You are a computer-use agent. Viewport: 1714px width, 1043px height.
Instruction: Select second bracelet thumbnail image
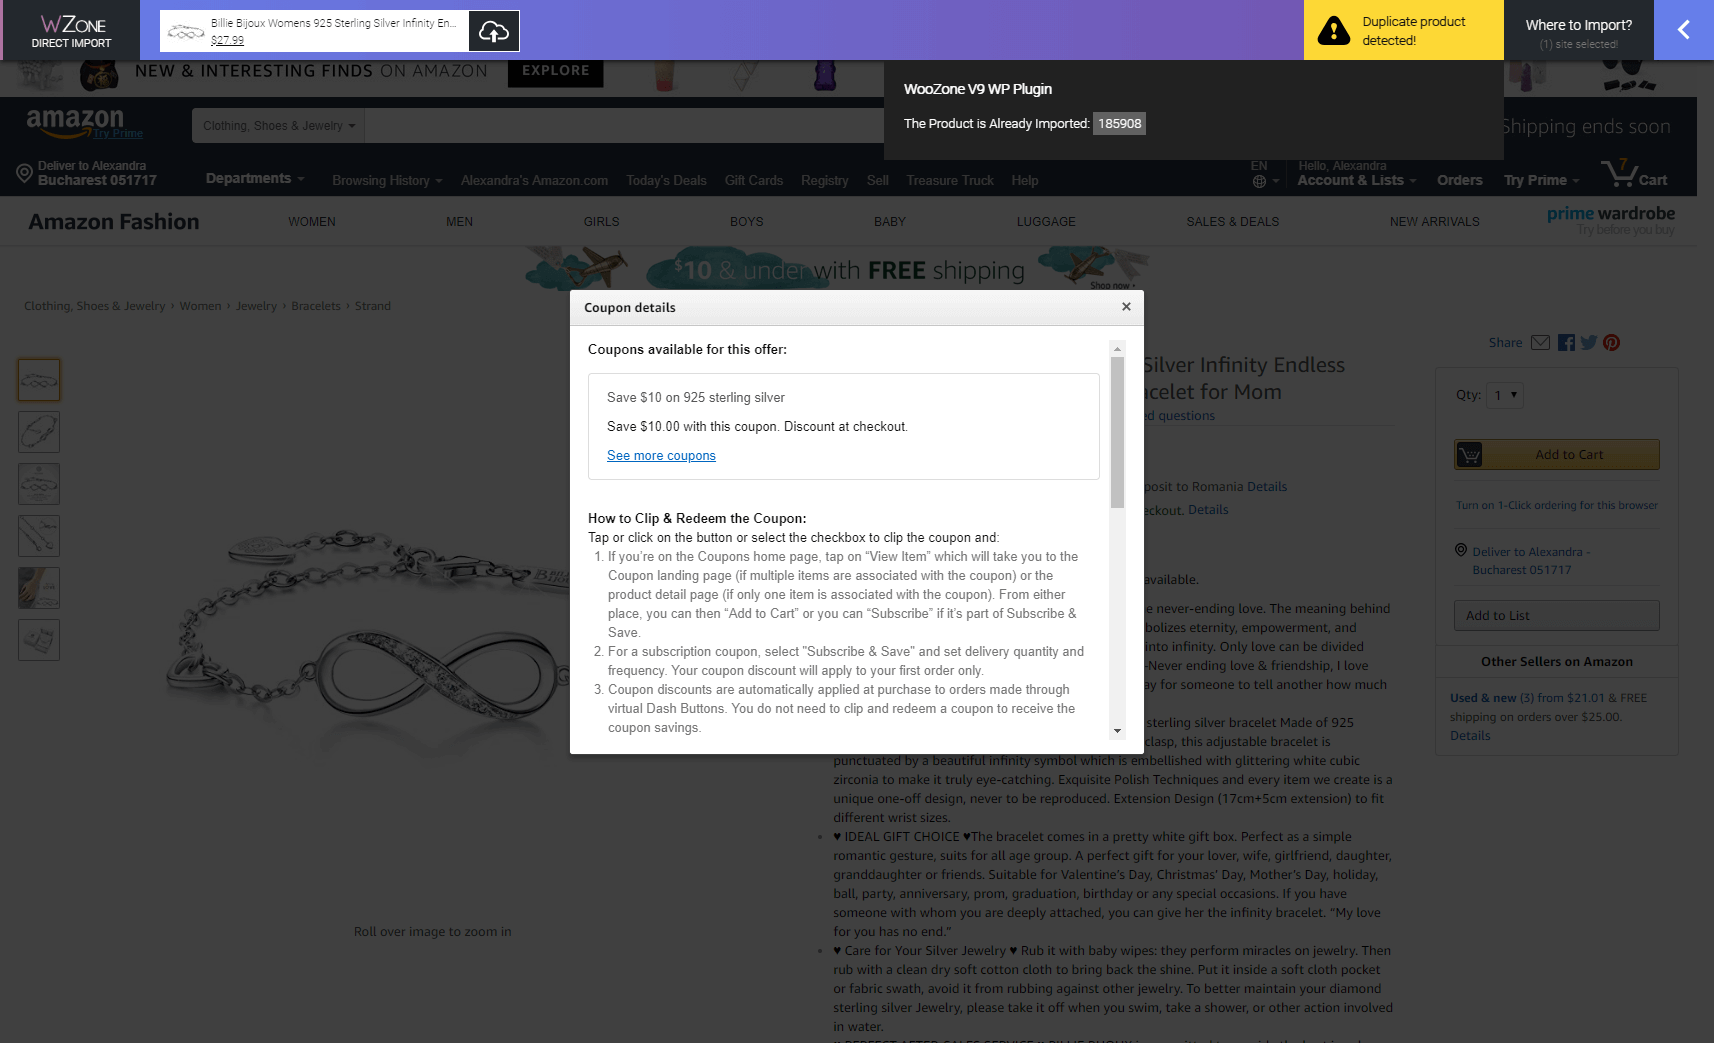39,432
